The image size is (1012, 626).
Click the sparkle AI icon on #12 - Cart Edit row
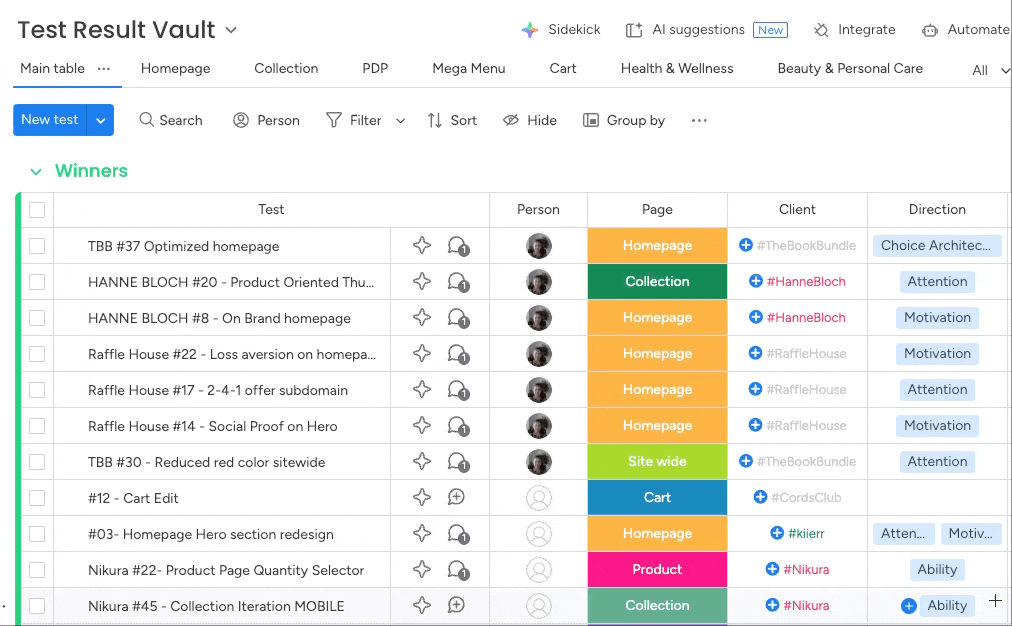point(422,498)
